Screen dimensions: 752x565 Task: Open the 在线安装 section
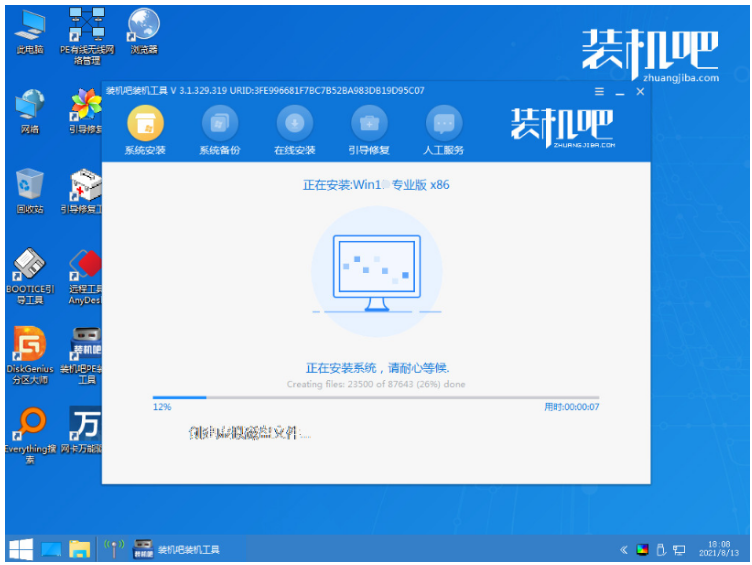pyautogui.click(x=294, y=124)
